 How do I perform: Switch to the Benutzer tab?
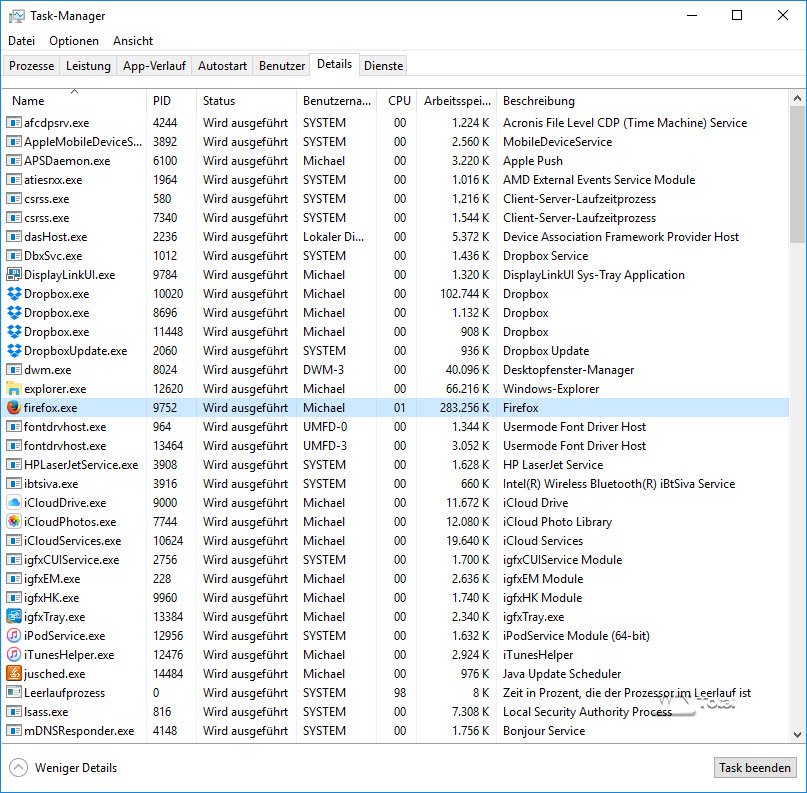click(x=282, y=66)
